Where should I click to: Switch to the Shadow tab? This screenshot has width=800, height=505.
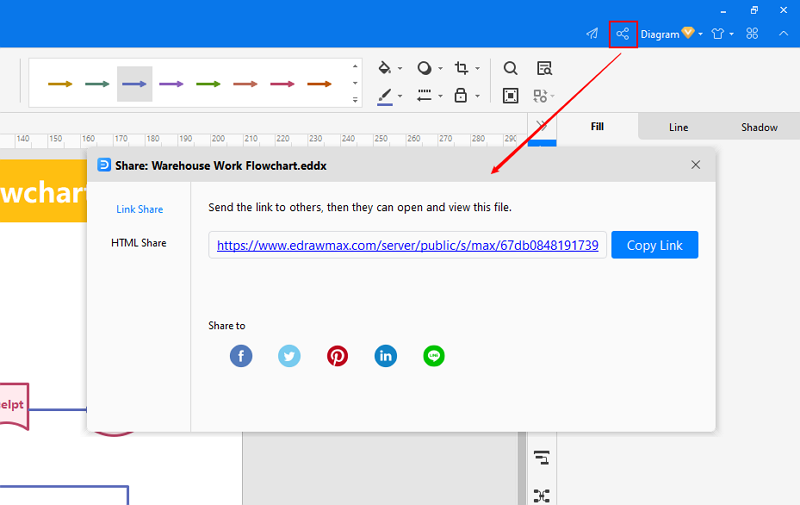759,127
